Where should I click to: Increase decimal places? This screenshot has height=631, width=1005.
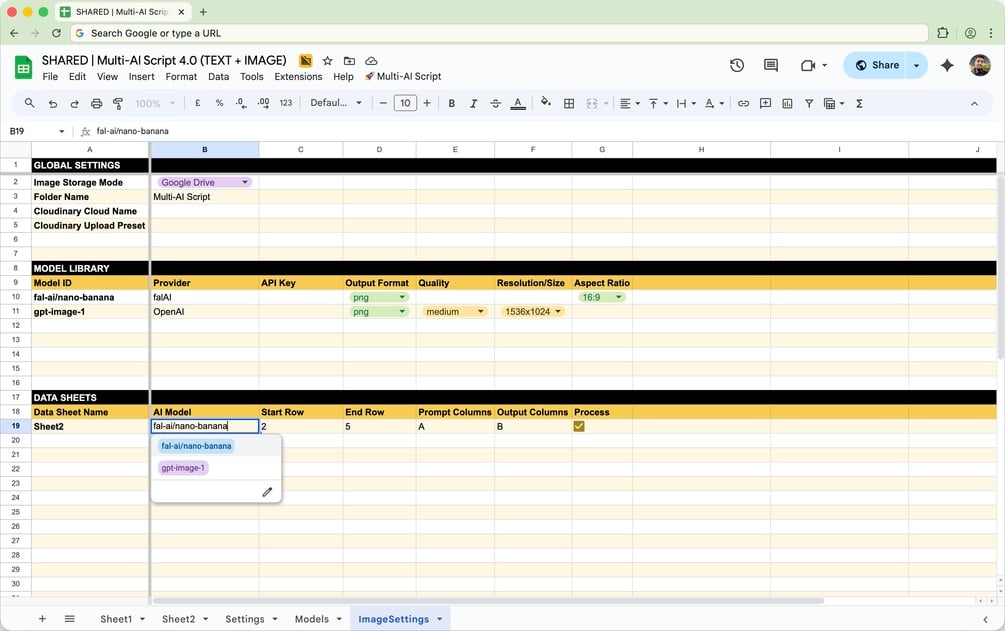click(263, 103)
